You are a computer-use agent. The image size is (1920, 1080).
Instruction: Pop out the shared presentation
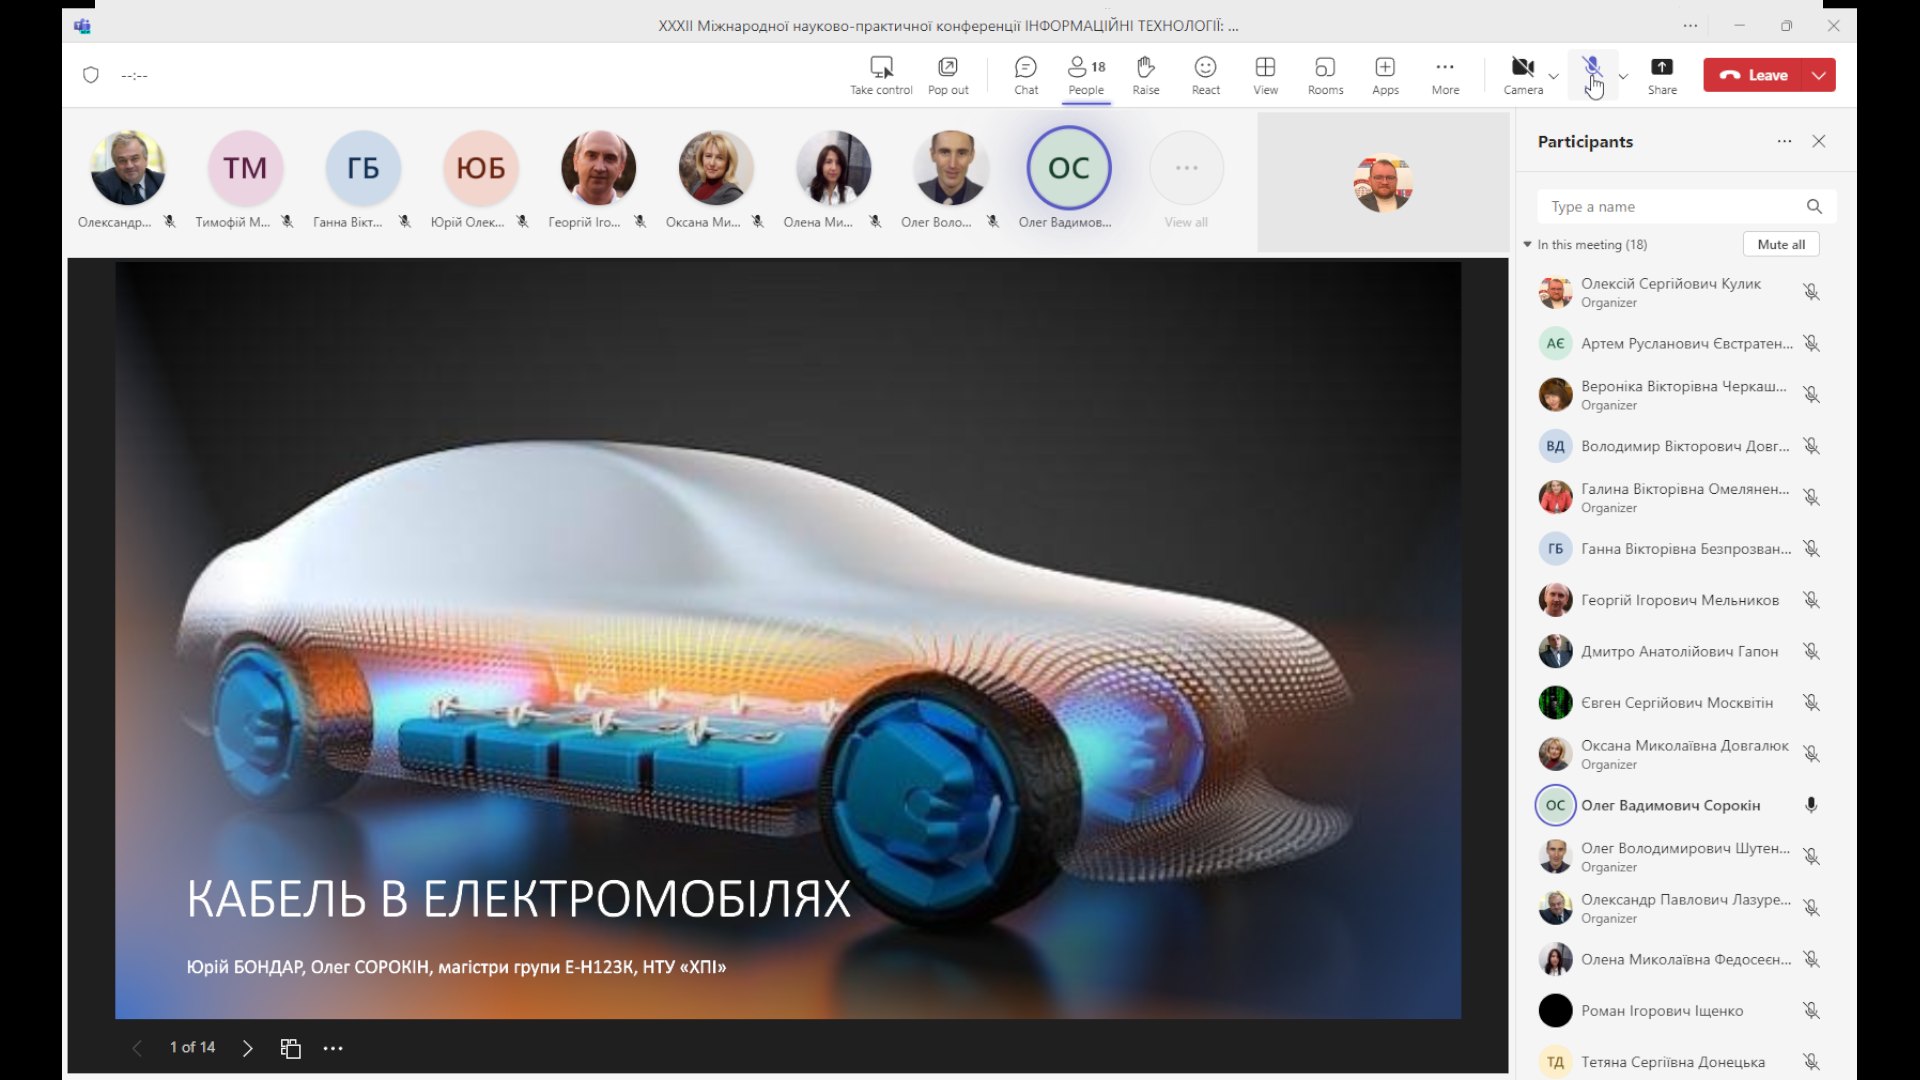pos(947,68)
